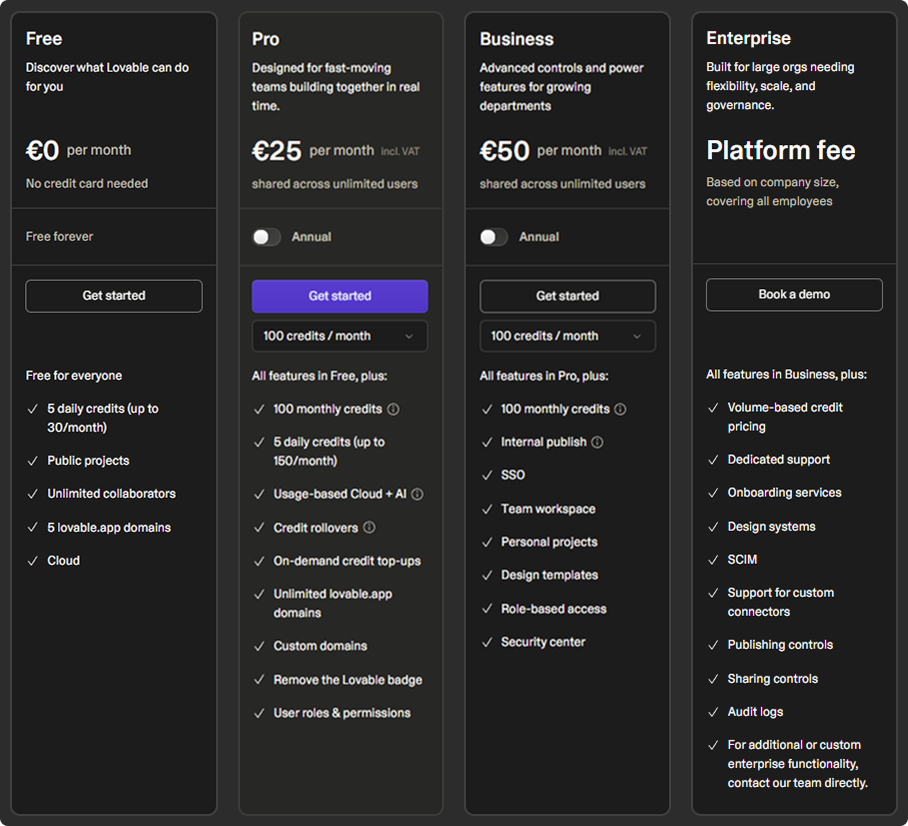Click the 'Free forever' label
Image resolution: width=908 pixels, height=826 pixels.
(x=59, y=236)
